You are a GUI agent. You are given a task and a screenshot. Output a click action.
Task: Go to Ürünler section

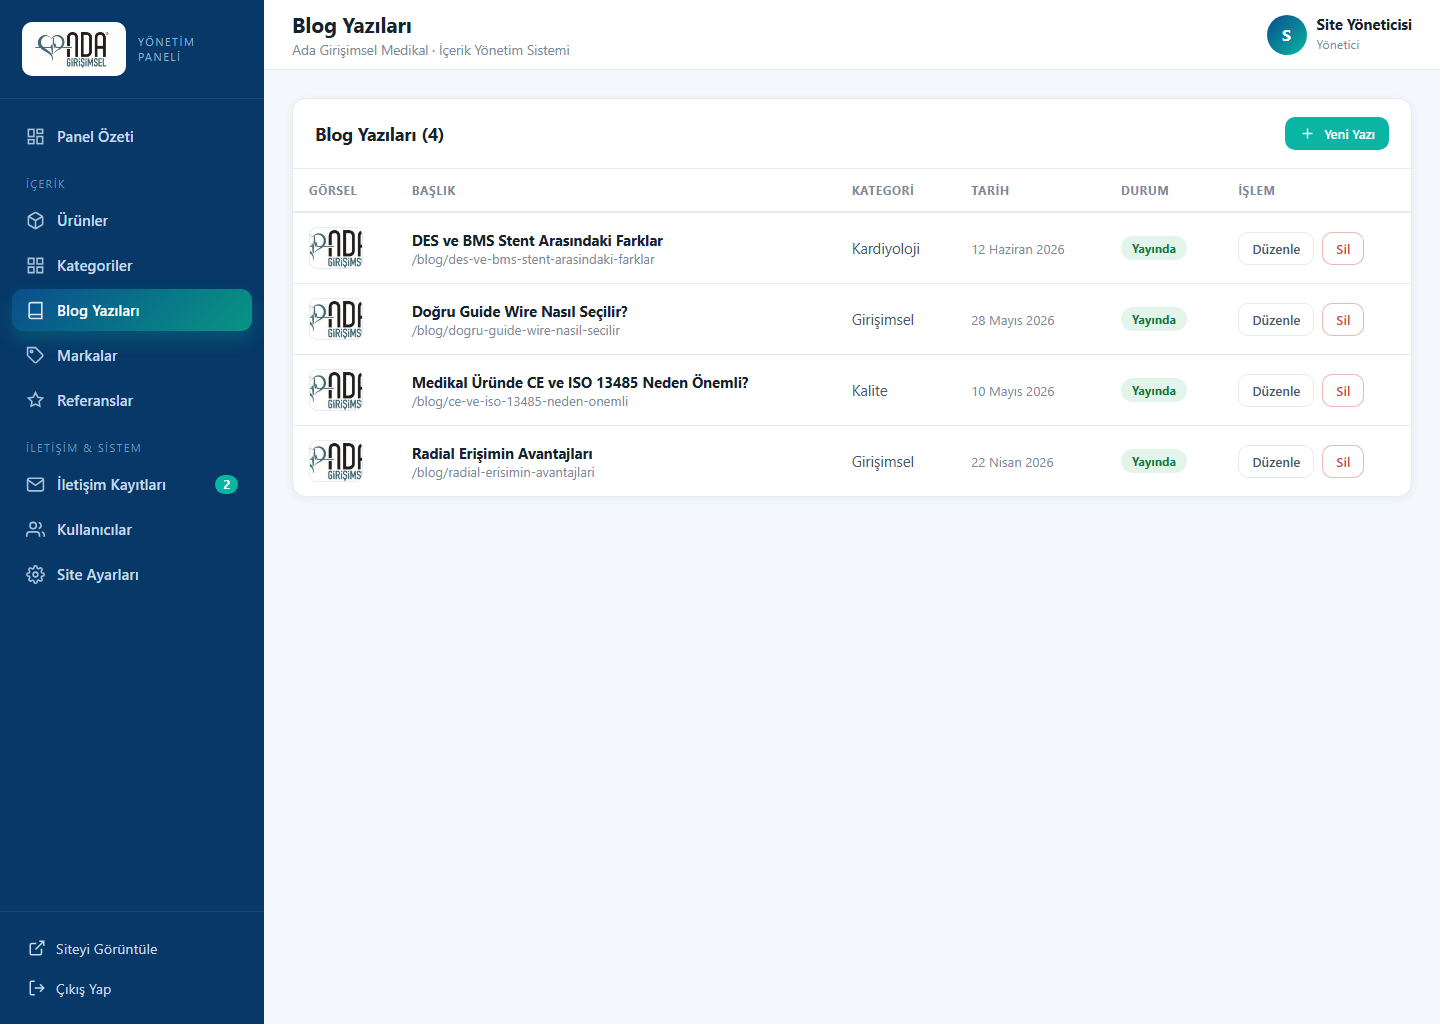click(x=132, y=220)
